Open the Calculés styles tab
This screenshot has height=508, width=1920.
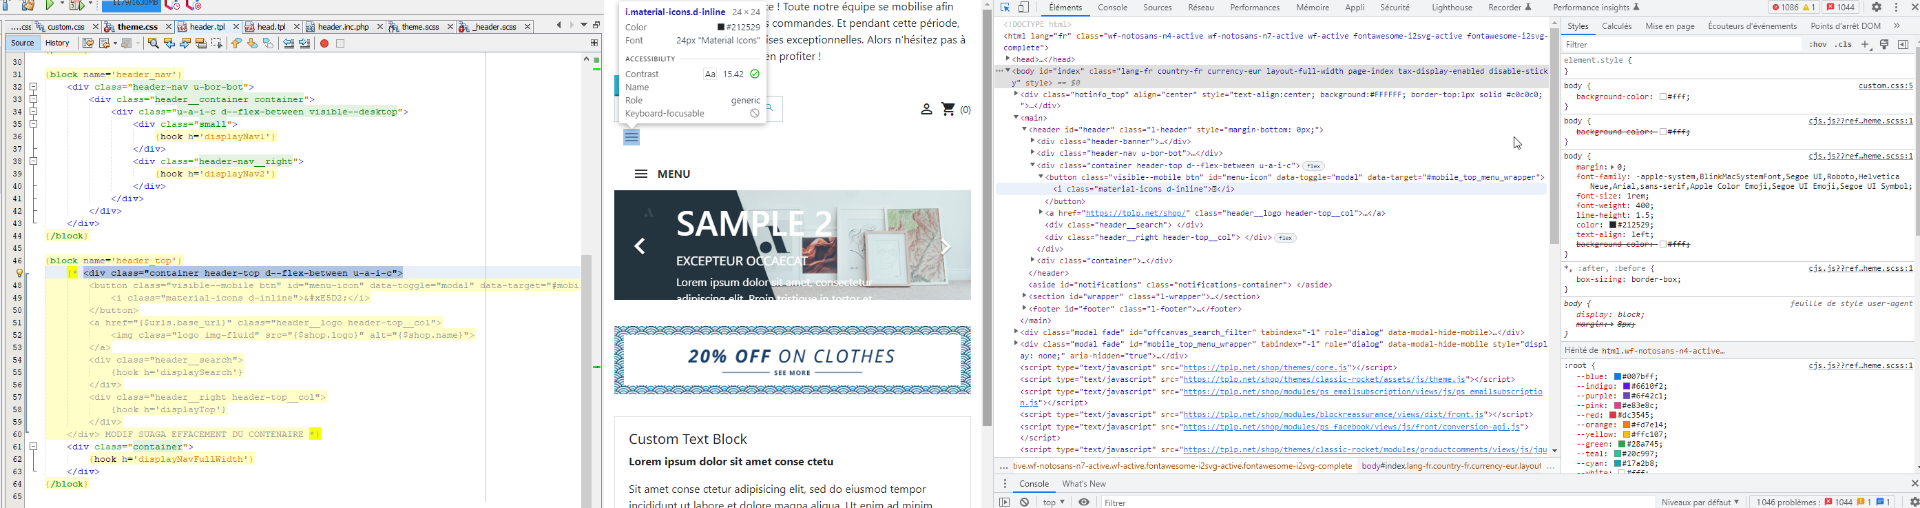(x=1616, y=26)
